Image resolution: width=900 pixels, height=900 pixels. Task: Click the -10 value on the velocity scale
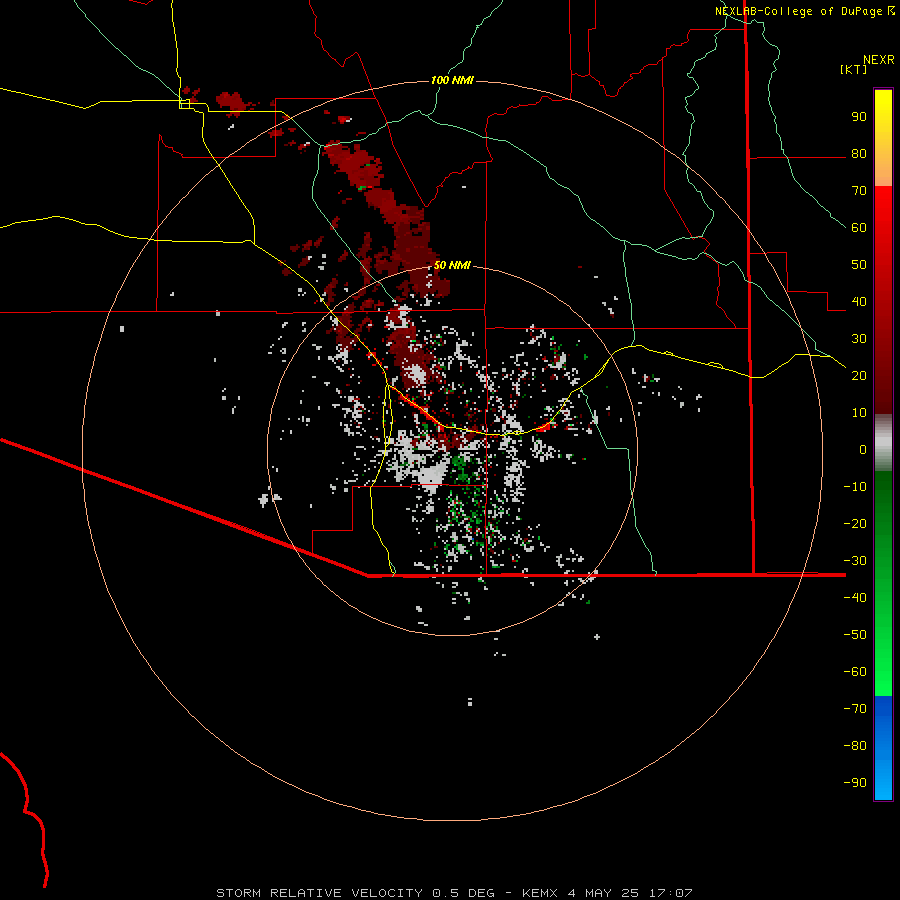[x=855, y=487]
